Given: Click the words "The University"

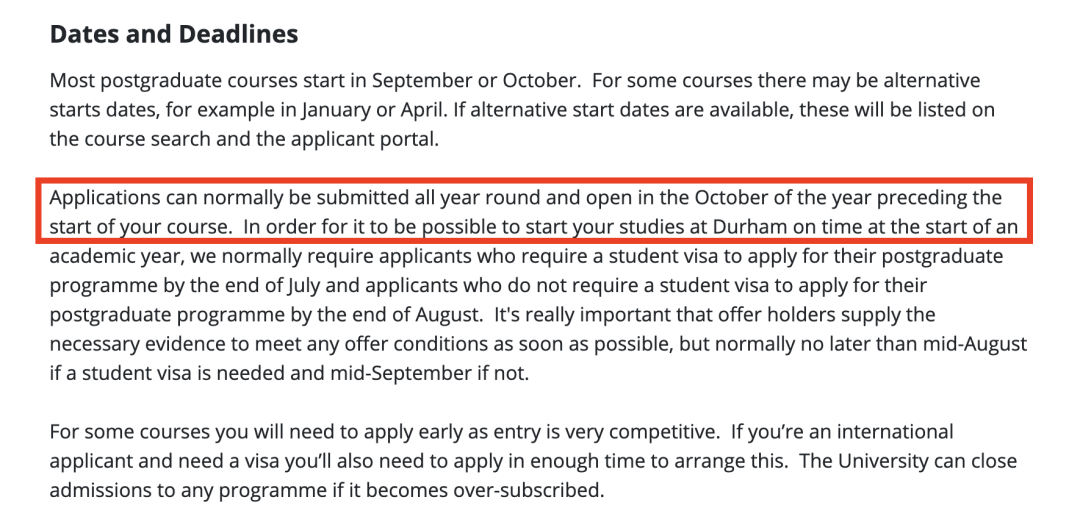Looking at the screenshot, I should (x=858, y=462).
